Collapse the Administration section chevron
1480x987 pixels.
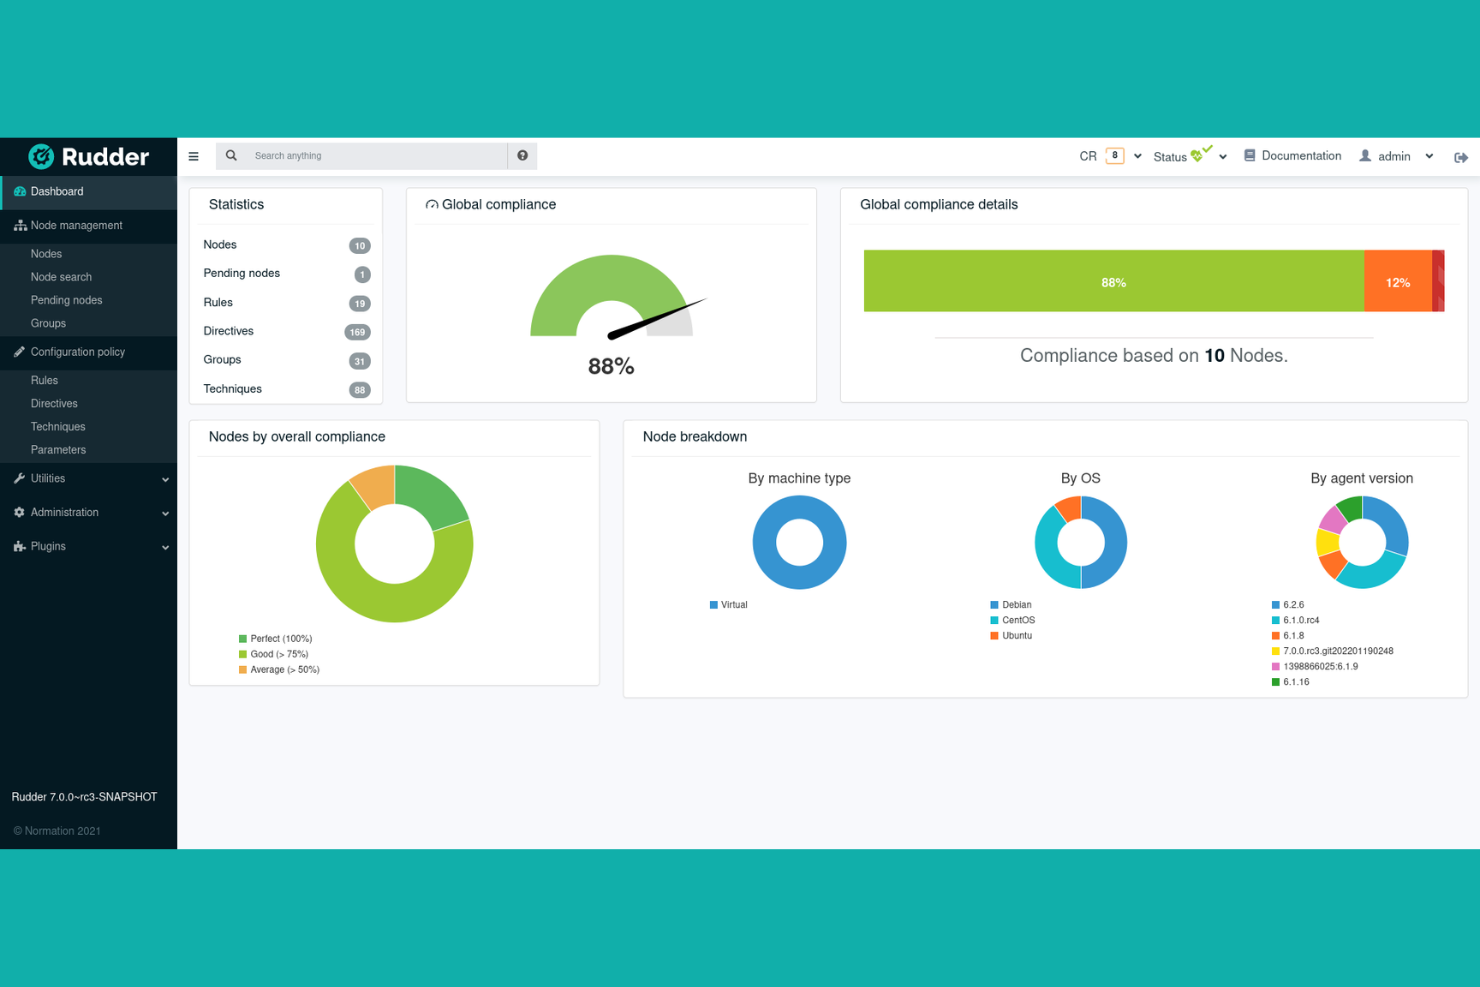[x=165, y=512]
